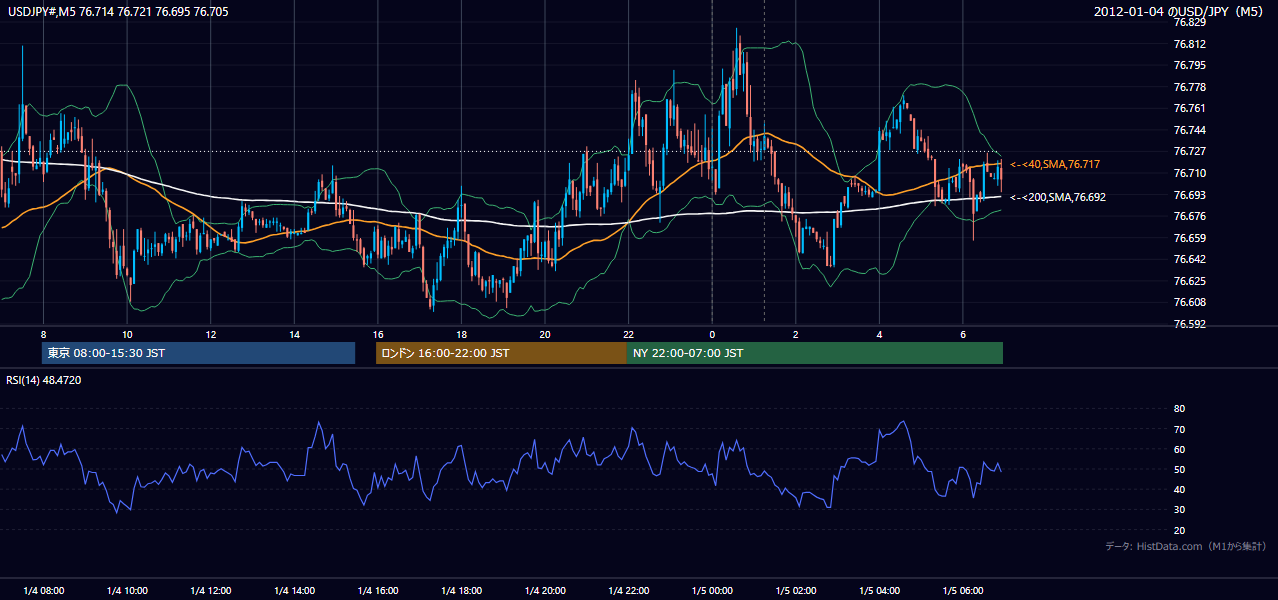This screenshot has width=1278, height=600.
Task: Click bottom time label 1/4 10:00
Action: 127,591
